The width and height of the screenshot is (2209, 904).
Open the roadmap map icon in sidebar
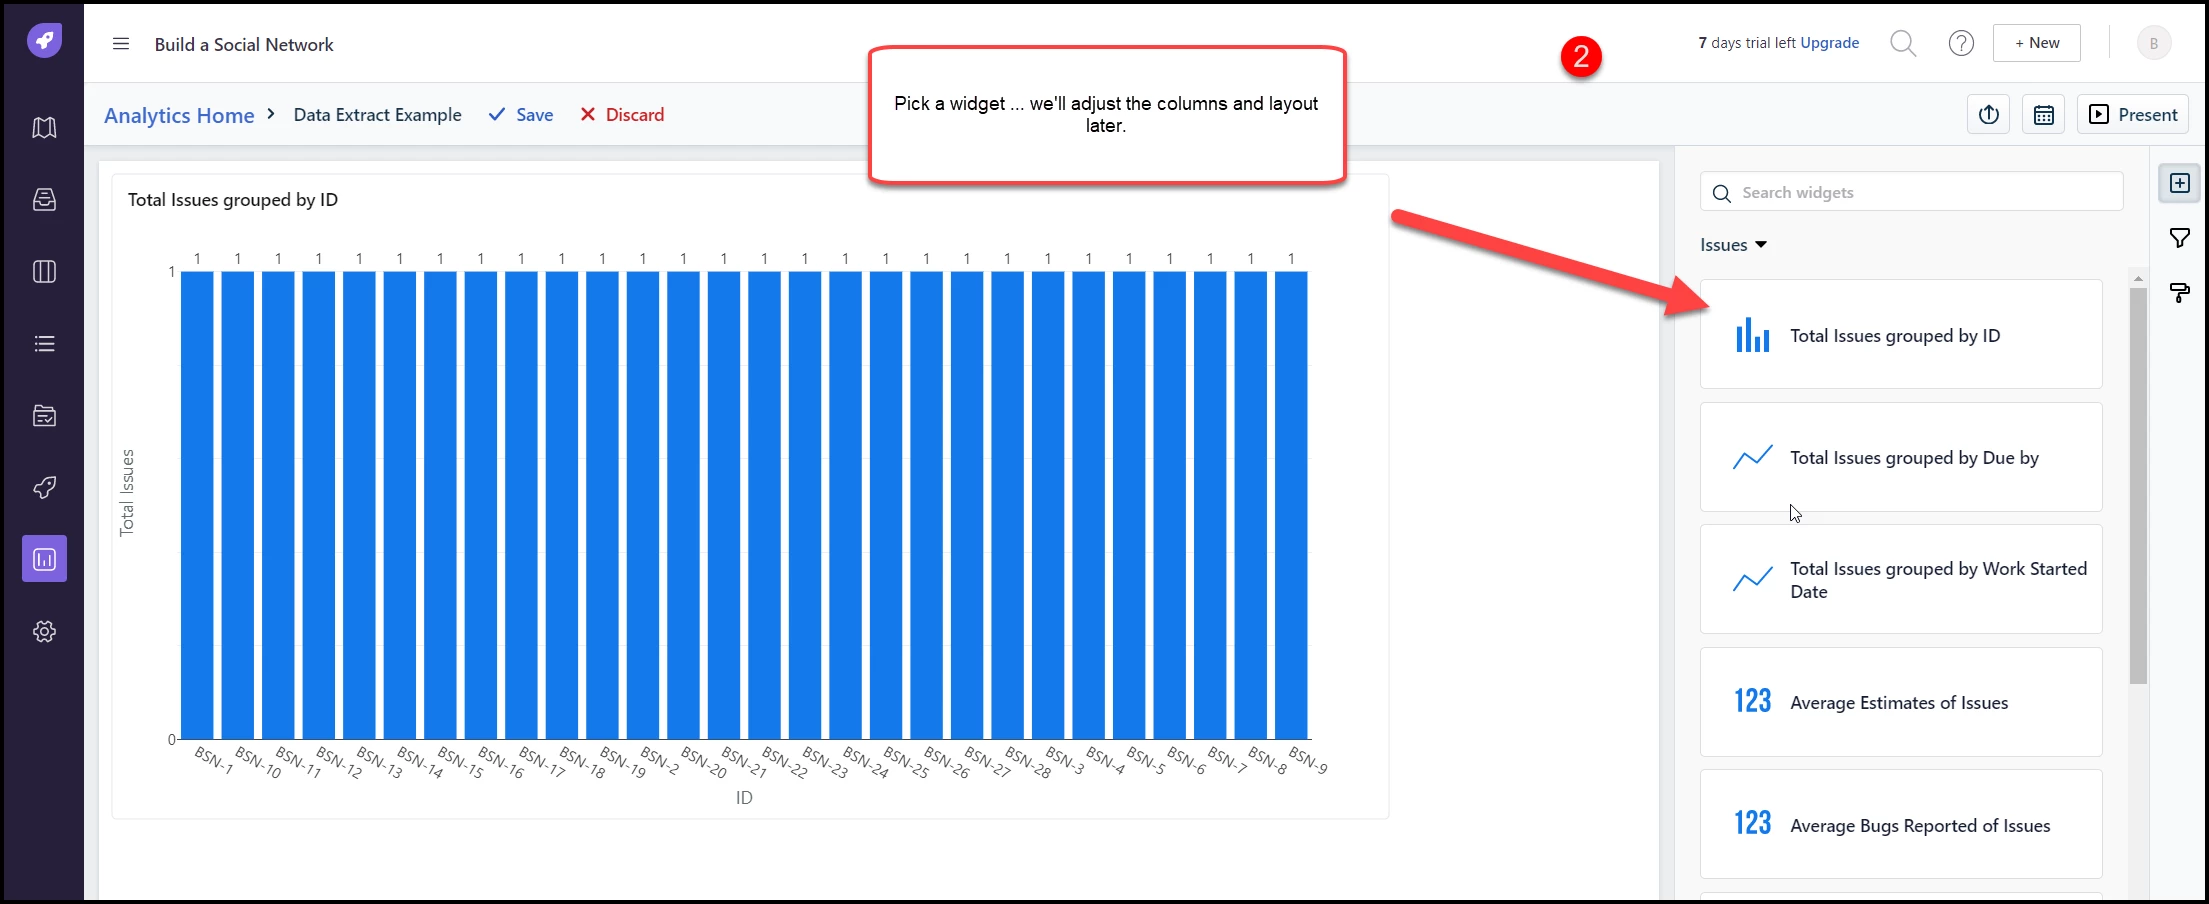(x=44, y=128)
